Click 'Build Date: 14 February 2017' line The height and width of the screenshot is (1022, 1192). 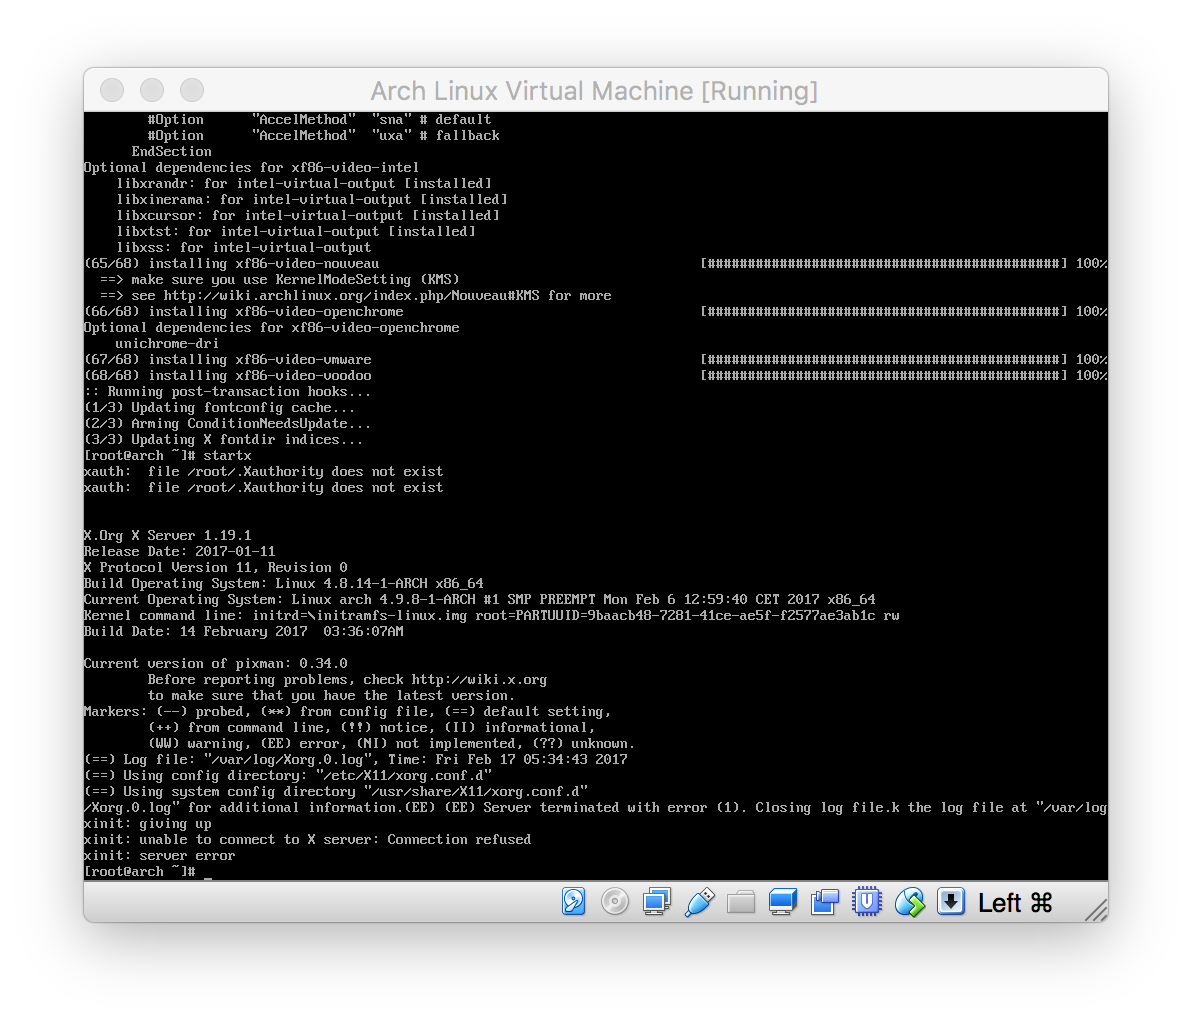pyautogui.click(x=243, y=632)
